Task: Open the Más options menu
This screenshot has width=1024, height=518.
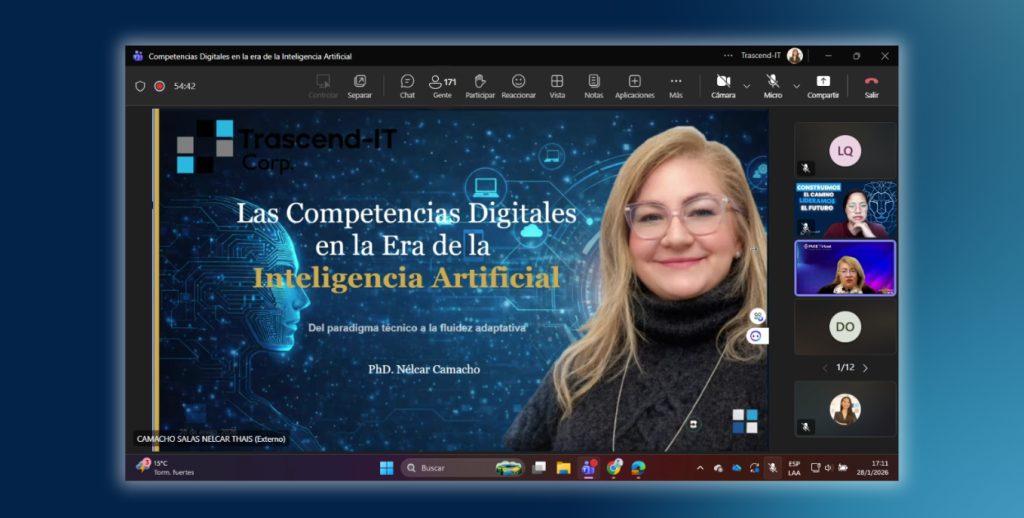Action: click(x=676, y=86)
